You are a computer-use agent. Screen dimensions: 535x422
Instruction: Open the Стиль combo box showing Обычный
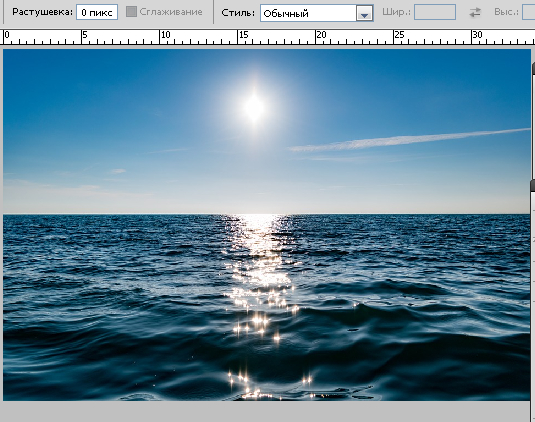tap(316, 13)
